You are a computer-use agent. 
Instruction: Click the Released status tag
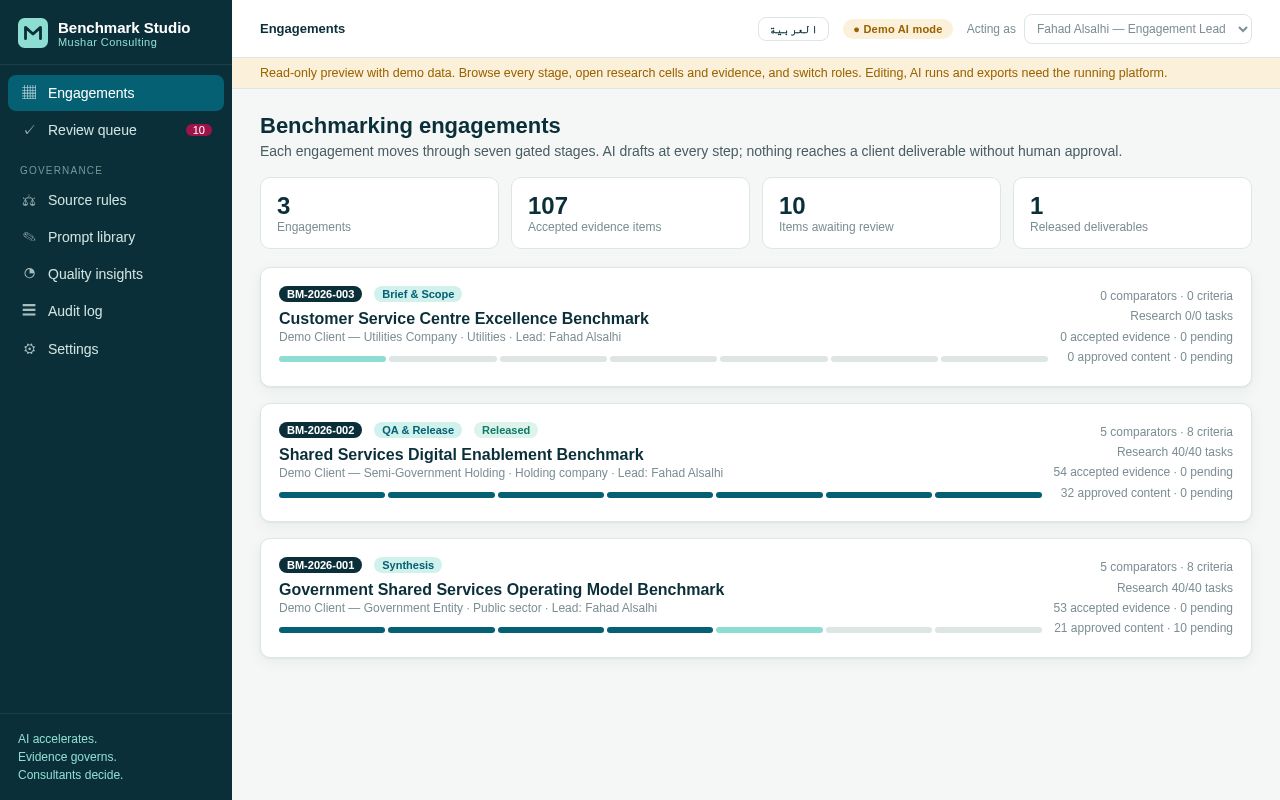point(506,430)
